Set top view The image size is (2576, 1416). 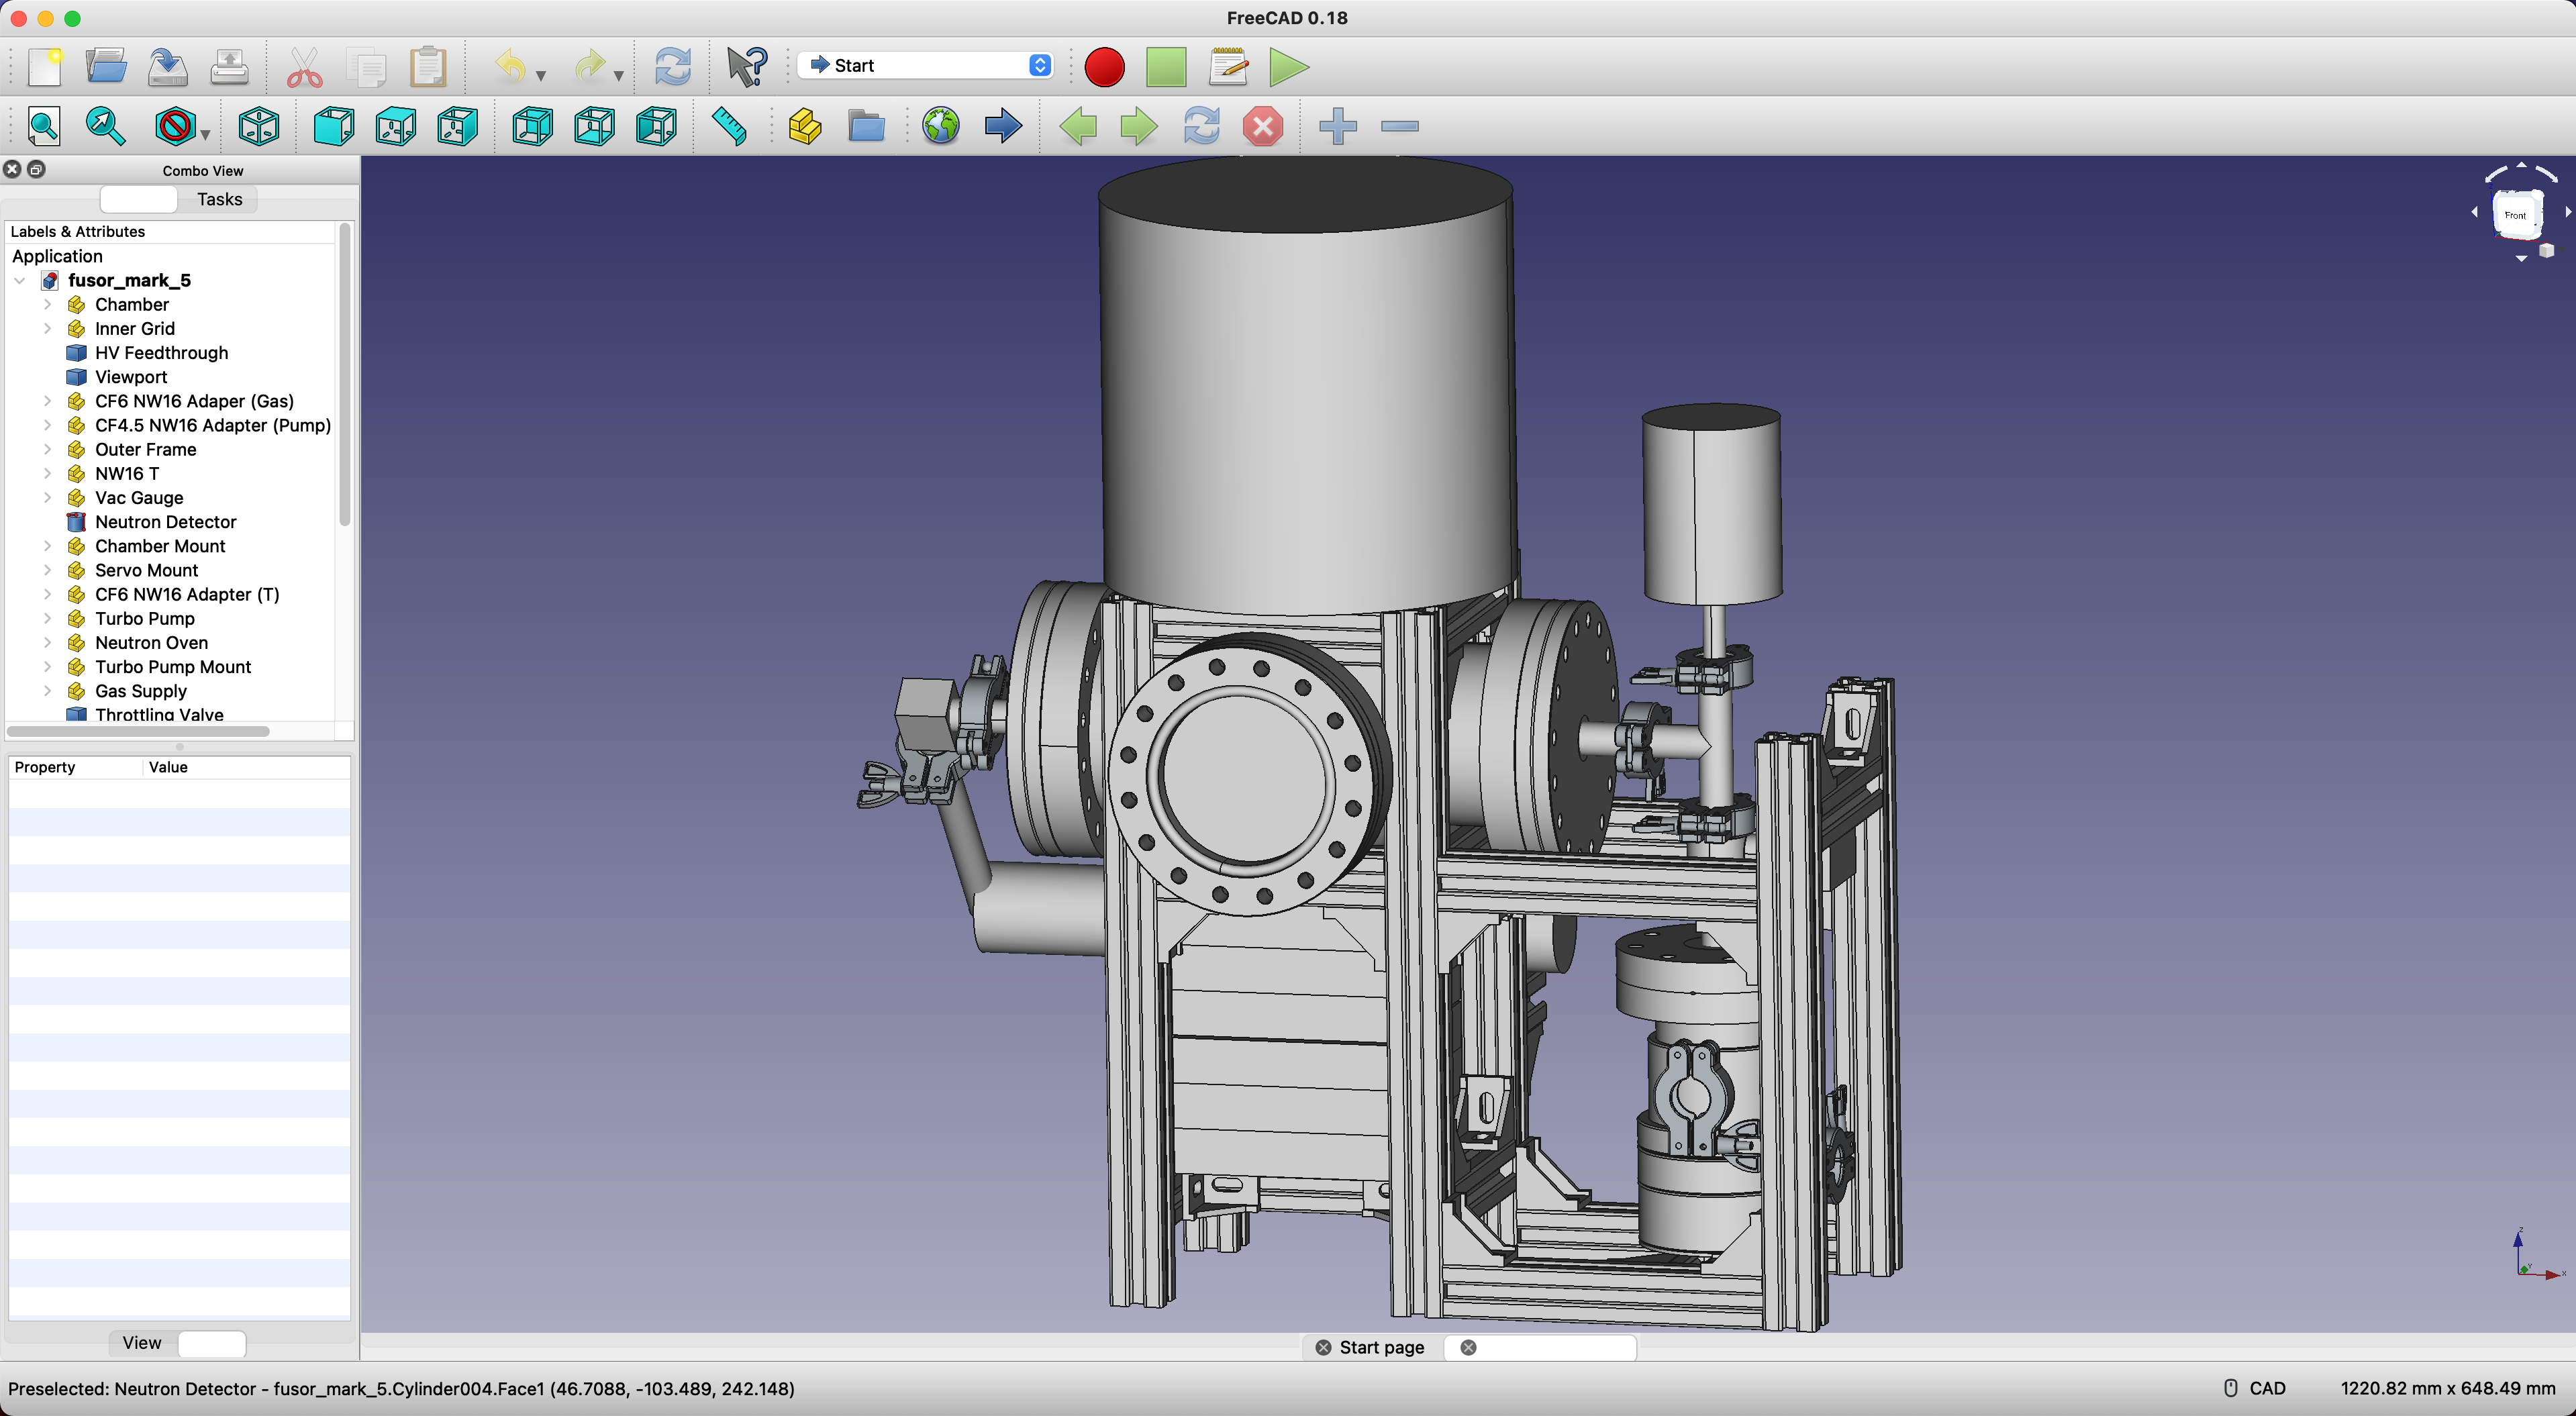(x=396, y=126)
